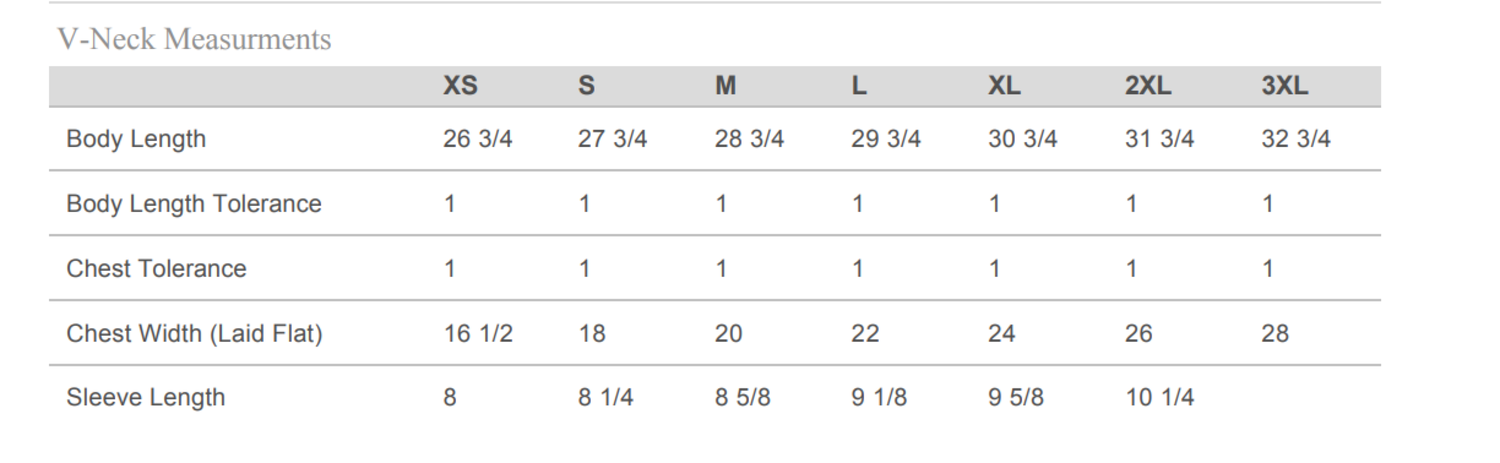Screen dimensions: 1500x463
Task: Select body length value 29 3/4
Action: (885, 139)
